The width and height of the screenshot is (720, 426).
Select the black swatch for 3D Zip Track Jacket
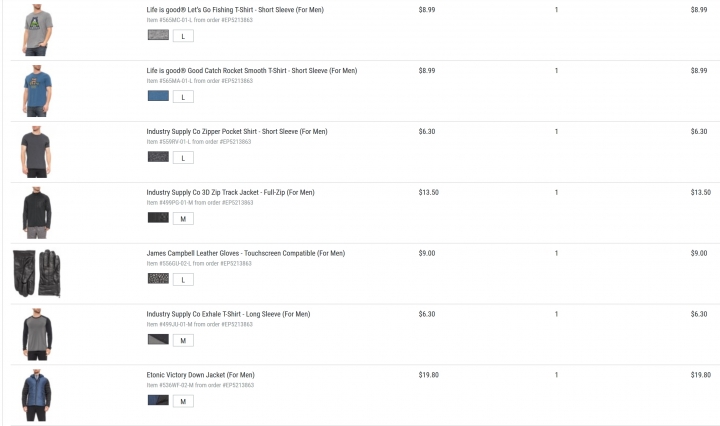click(x=158, y=218)
